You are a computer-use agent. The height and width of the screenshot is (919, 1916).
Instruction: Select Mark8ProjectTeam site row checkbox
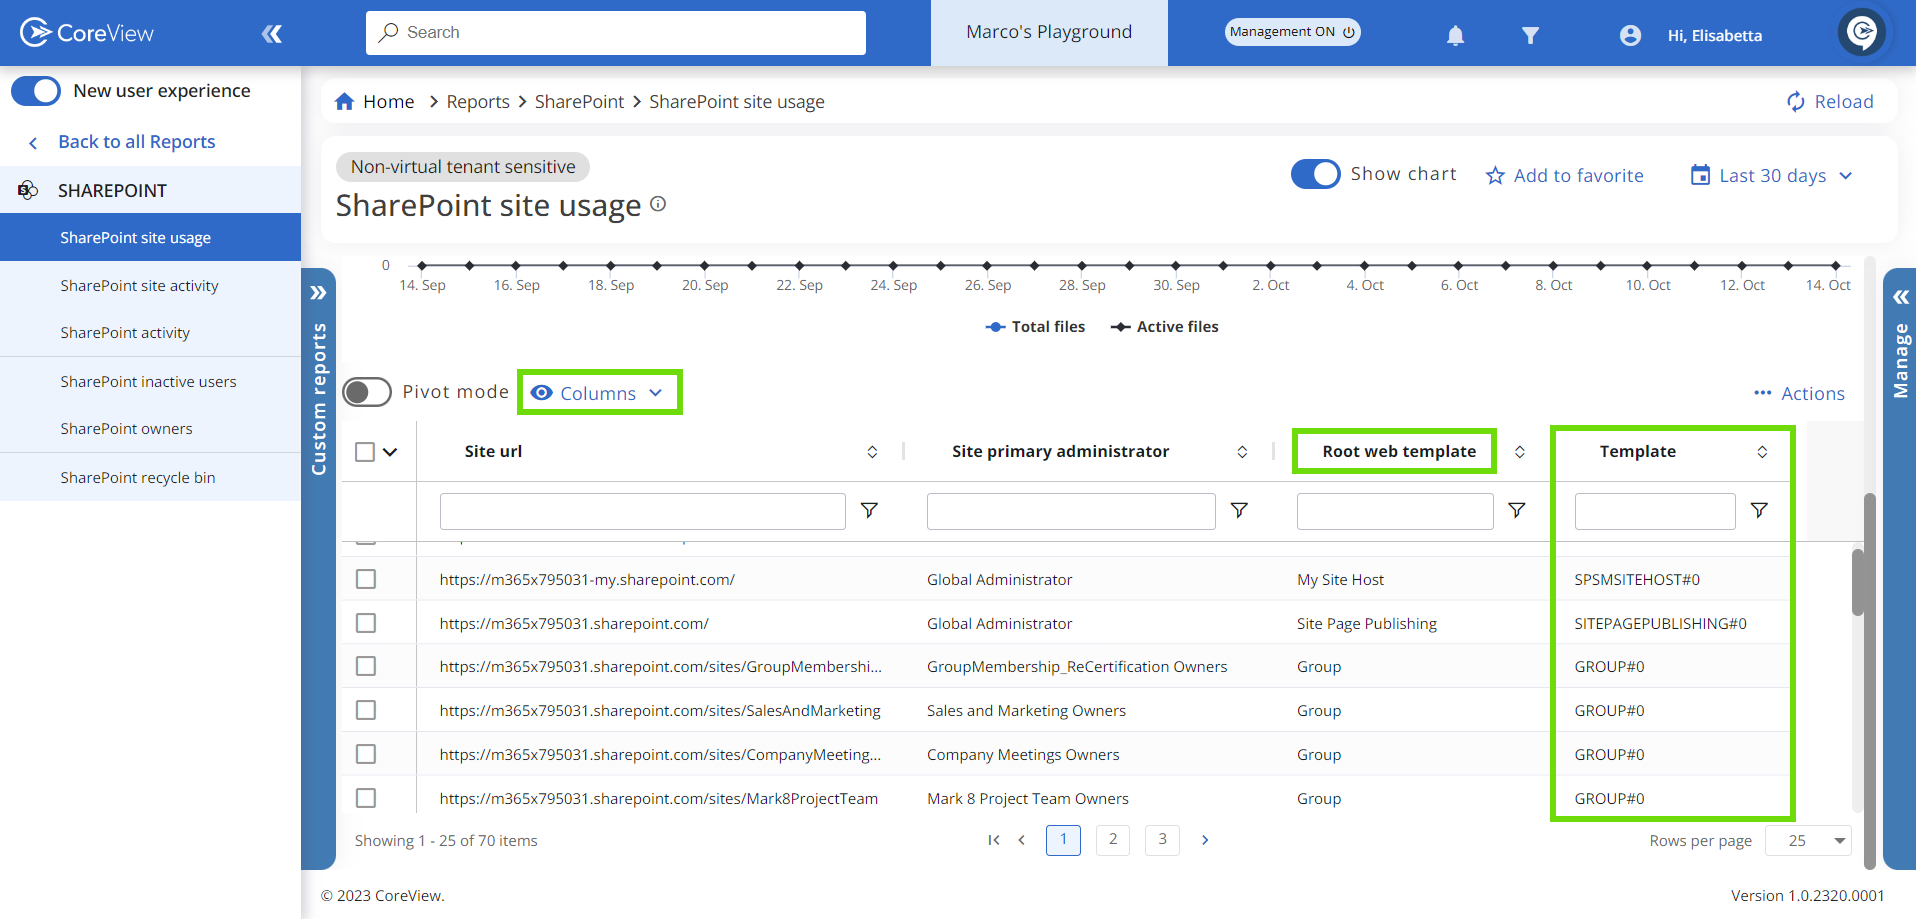tap(366, 798)
